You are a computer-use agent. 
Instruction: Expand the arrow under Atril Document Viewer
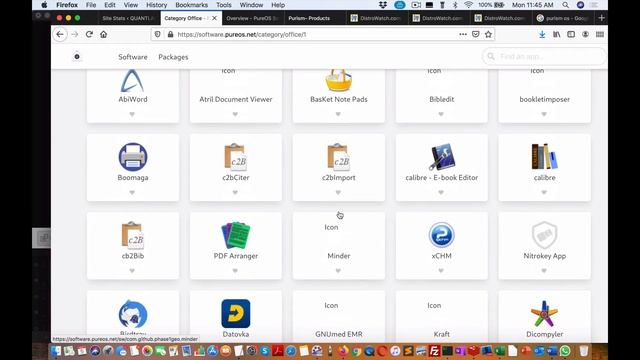(235, 114)
